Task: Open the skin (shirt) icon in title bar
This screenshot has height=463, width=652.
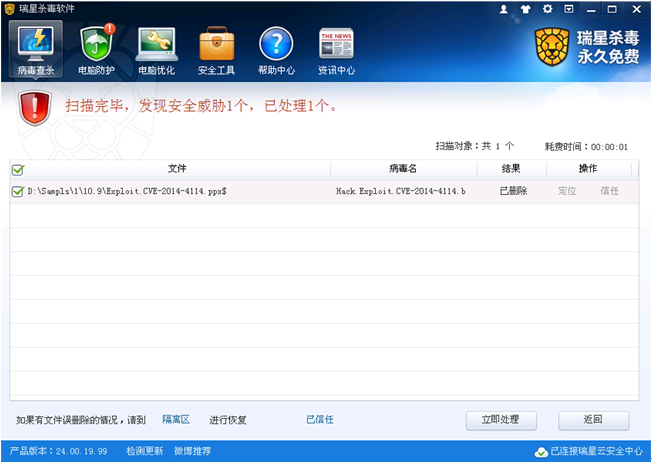Action: click(526, 9)
